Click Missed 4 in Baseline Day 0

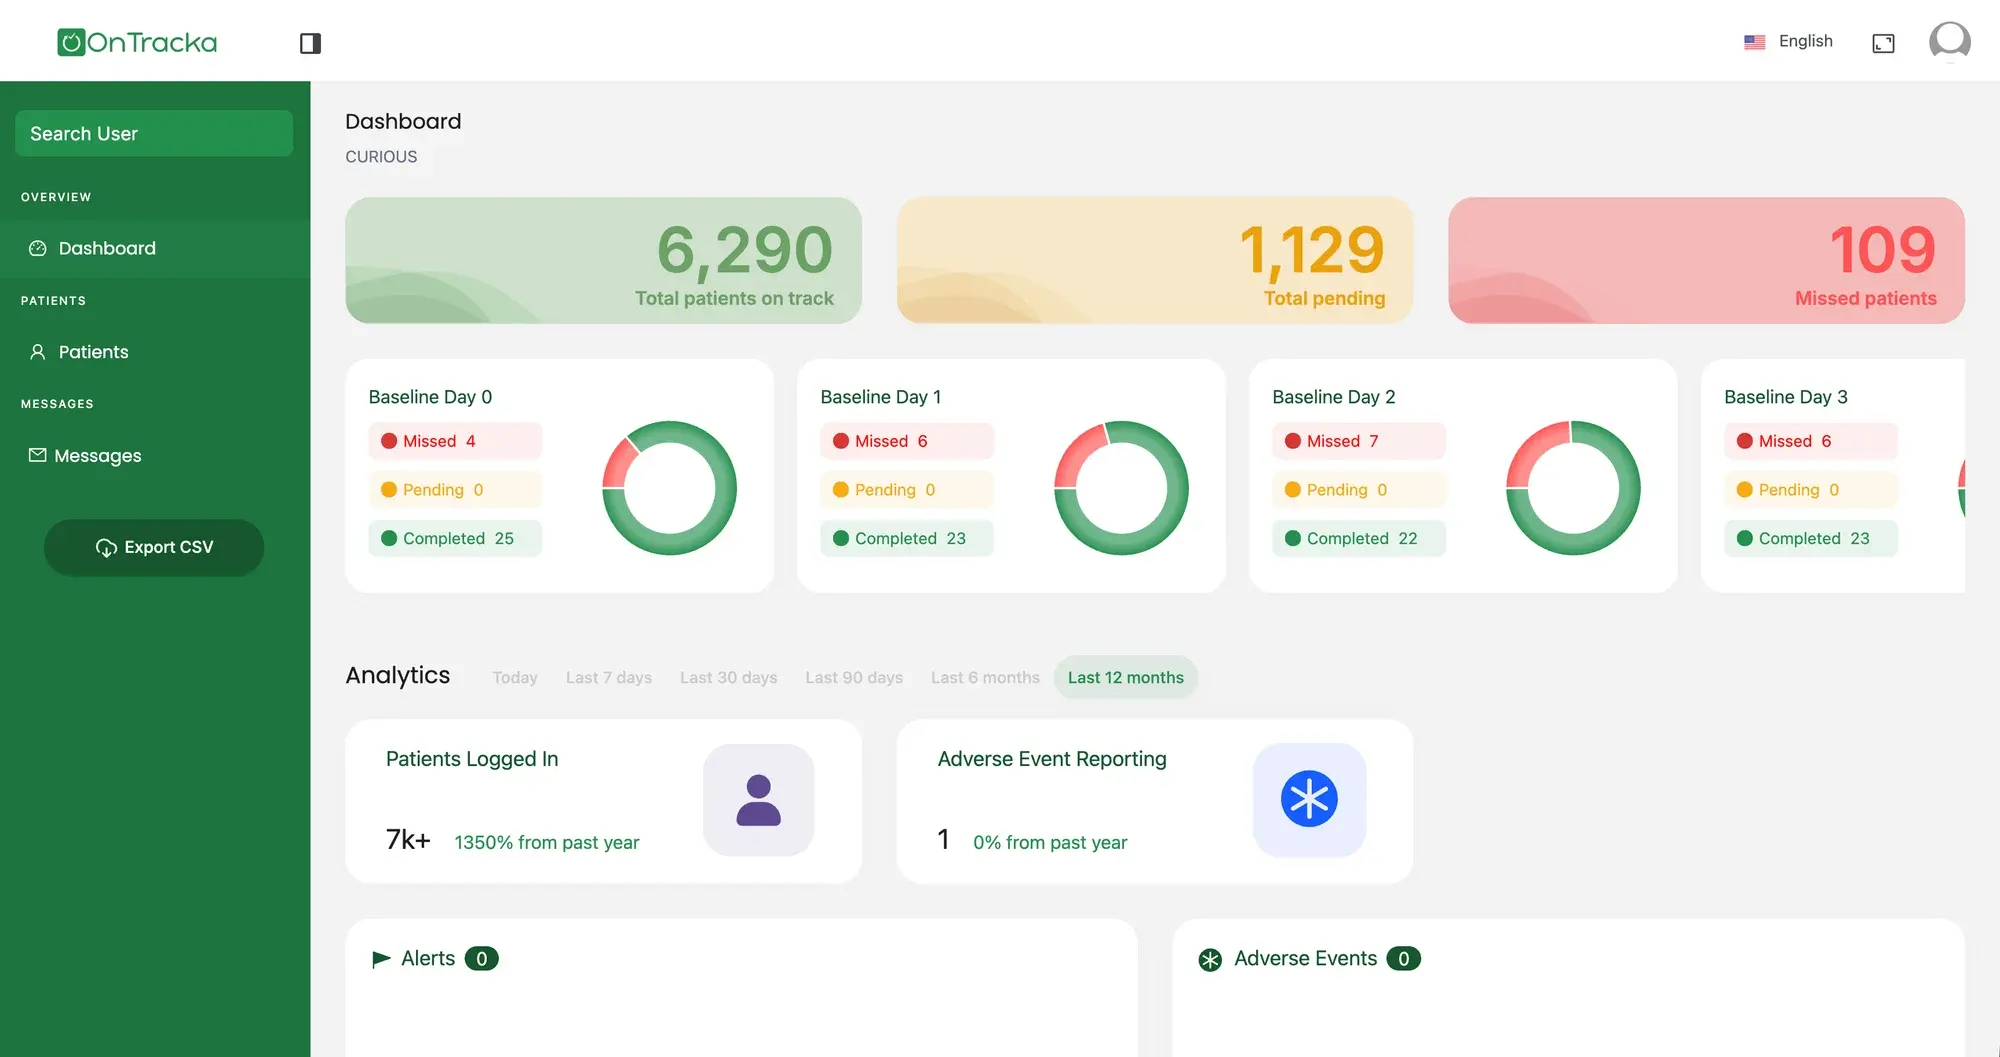(455, 441)
